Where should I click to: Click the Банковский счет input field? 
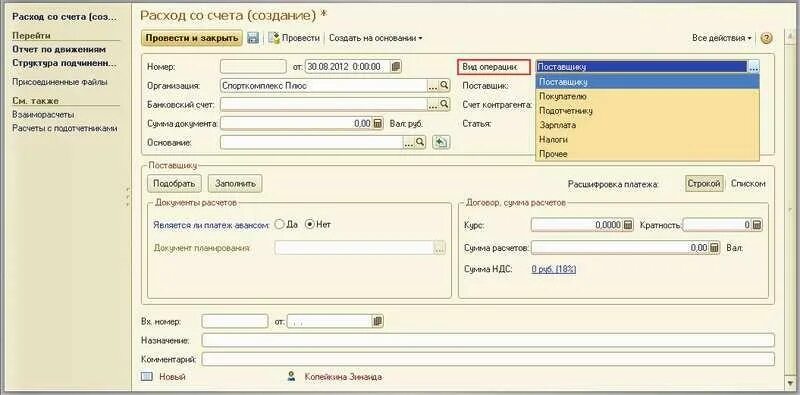[x=324, y=104]
